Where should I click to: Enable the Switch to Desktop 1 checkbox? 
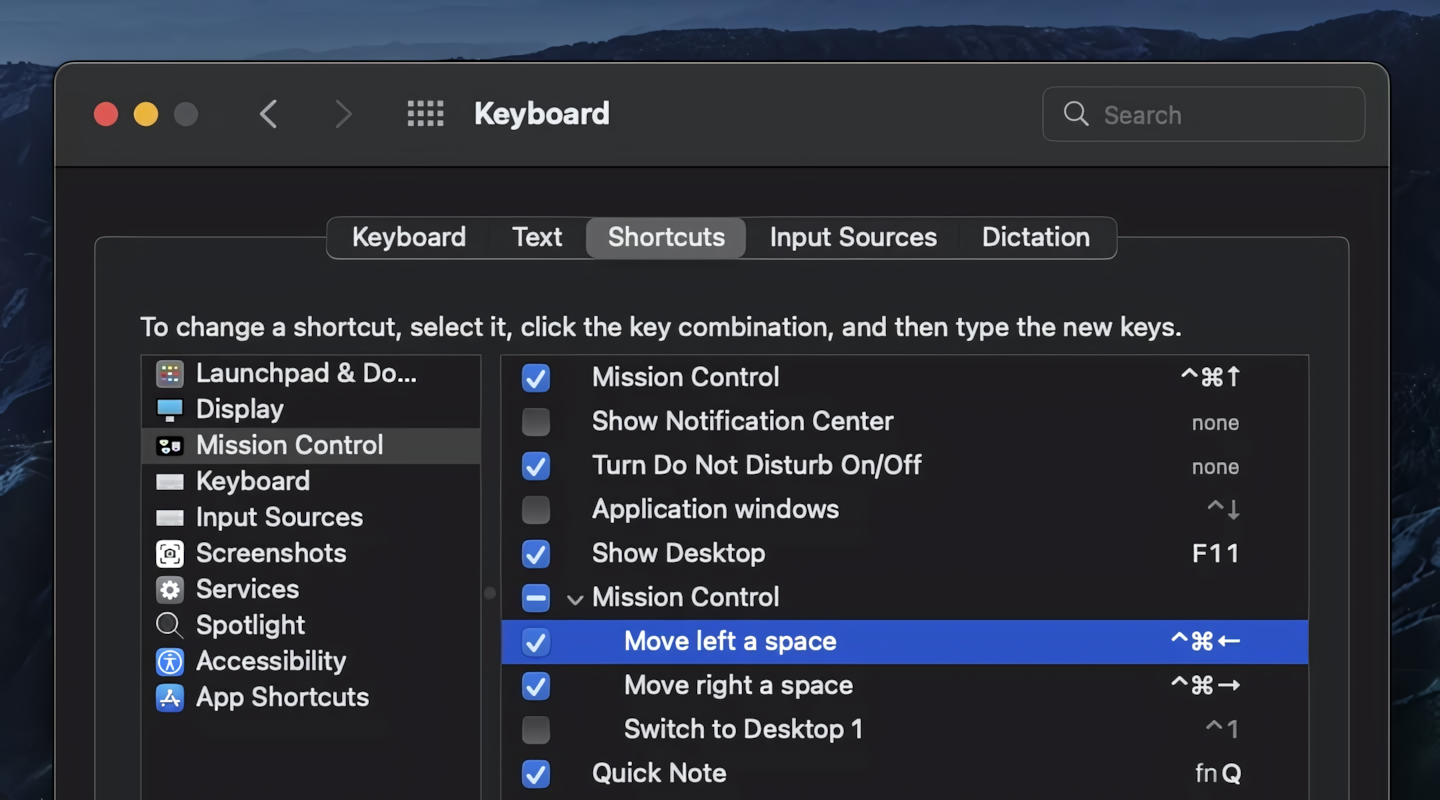536,730
